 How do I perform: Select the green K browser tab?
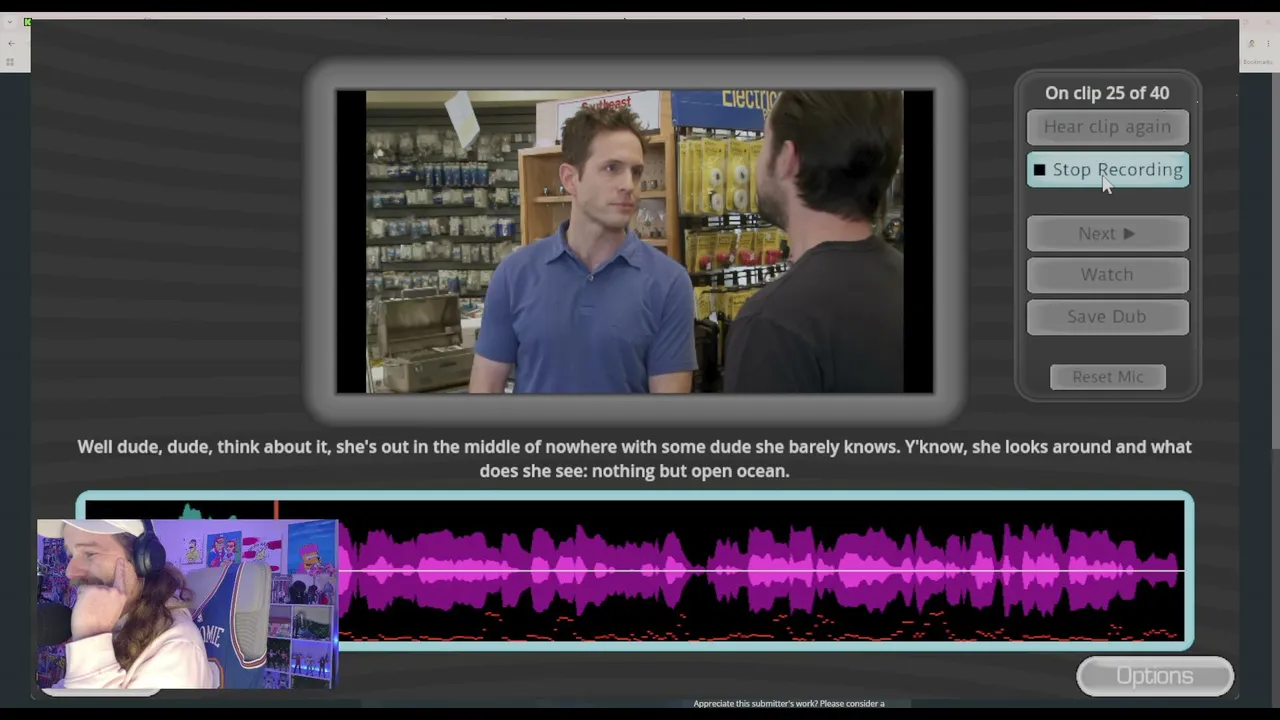point(28,21)
